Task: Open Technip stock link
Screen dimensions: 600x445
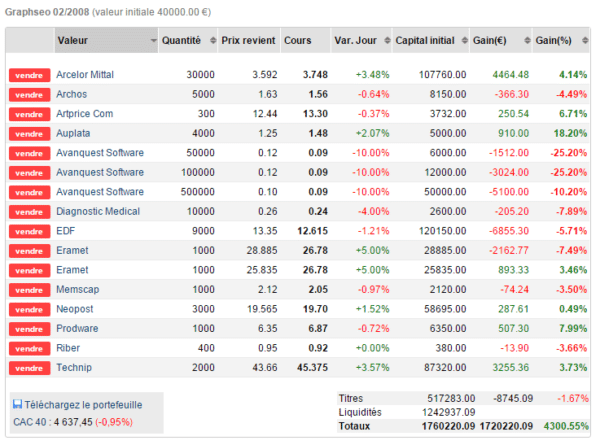Action: click(x=74, y=367)
